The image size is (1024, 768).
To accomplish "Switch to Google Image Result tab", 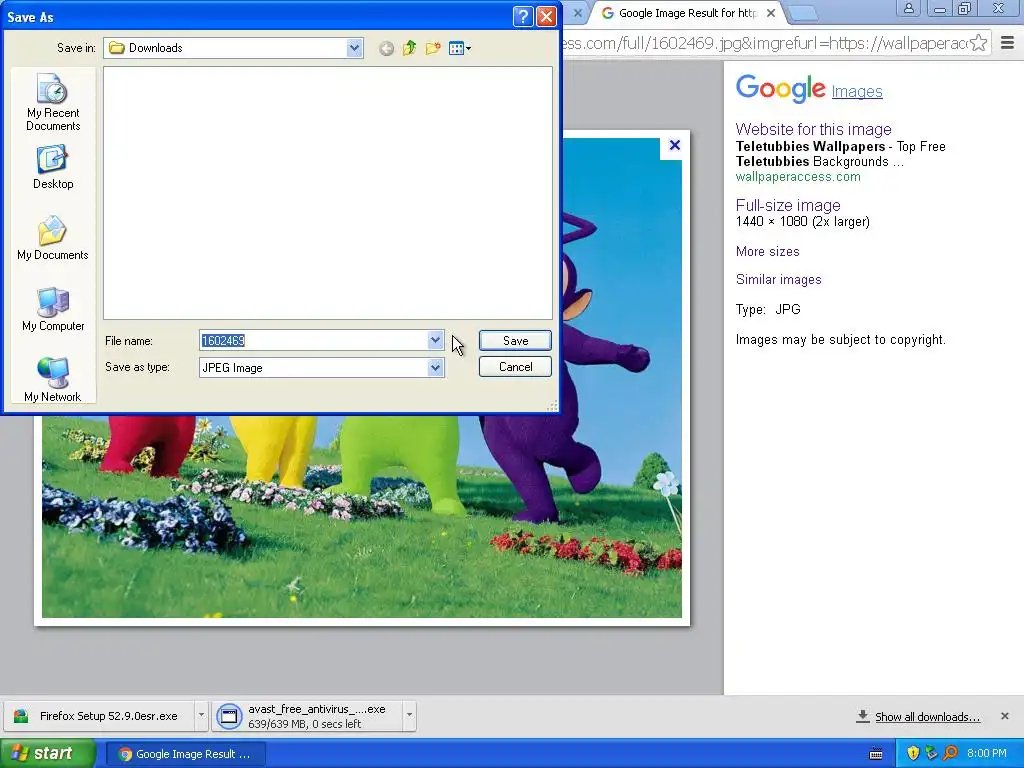I will tap(686, 13).
